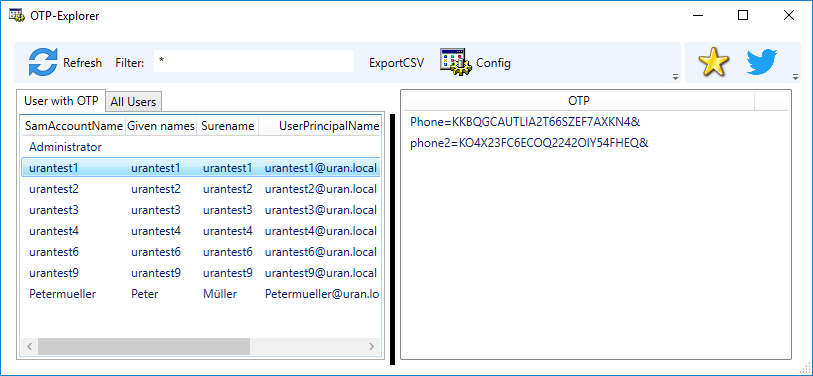
Task: Click the OTP column header
Action: click(579, 101)
